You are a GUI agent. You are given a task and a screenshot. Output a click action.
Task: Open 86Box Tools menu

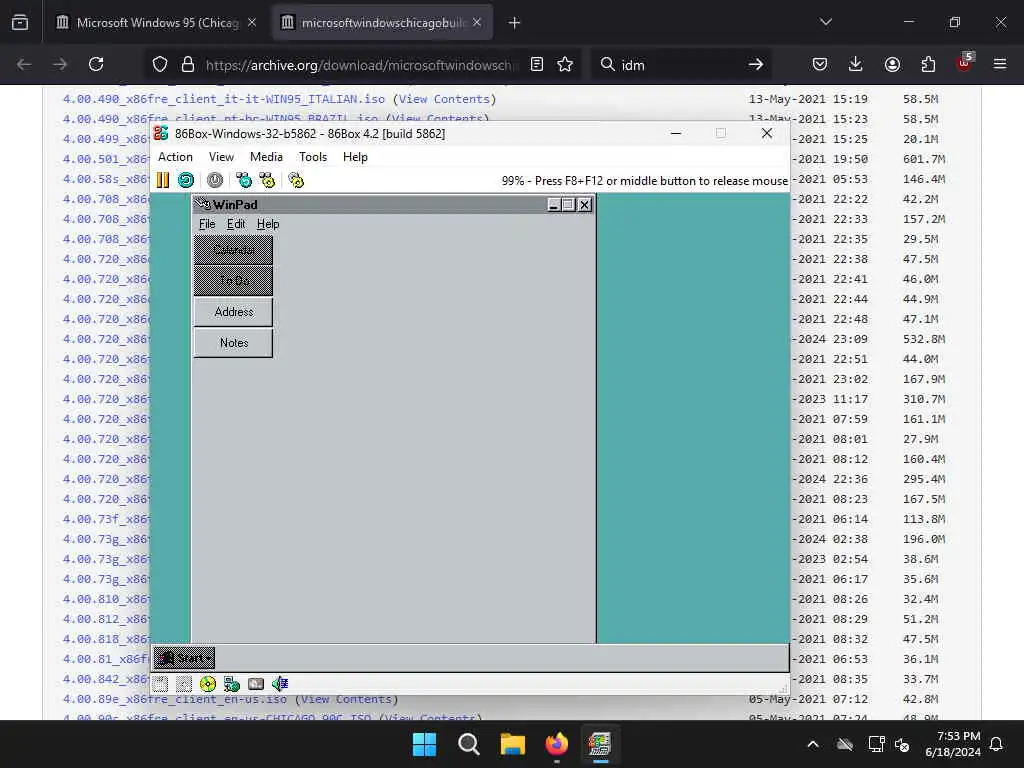point(313,157)
